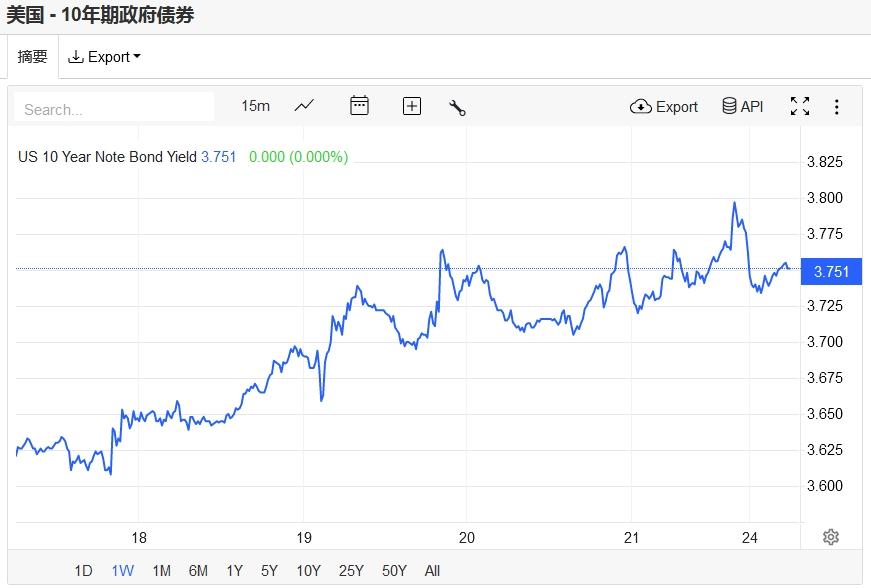Image resolution: width=871 pixels, height=588 pixels.
Task: Click the plus icon to add comparison
Action: tap(412, 106)
